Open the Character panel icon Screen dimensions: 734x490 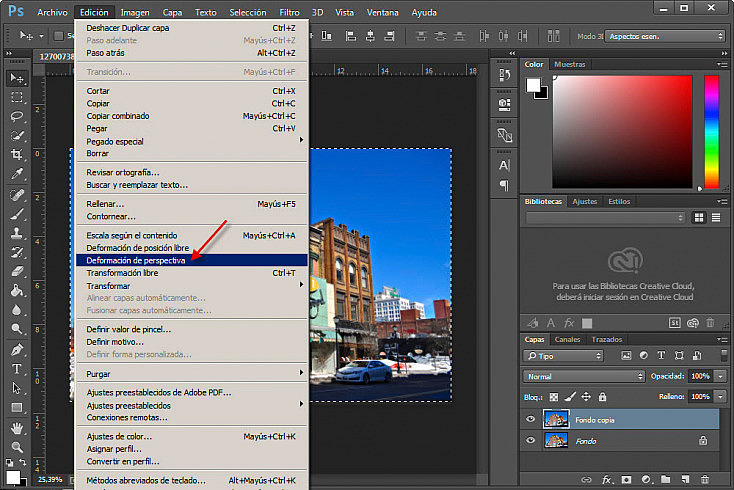pos(504,165)
